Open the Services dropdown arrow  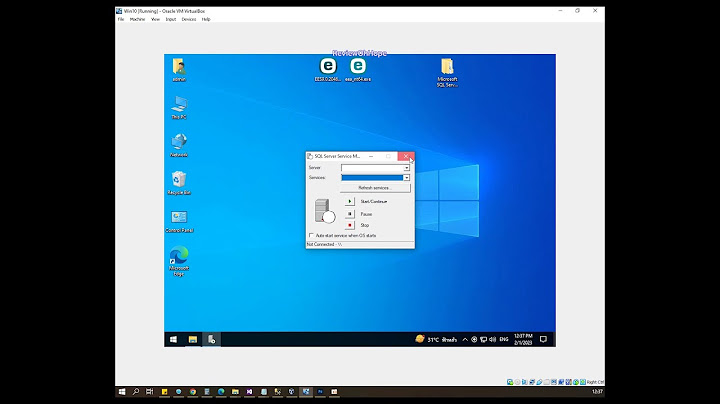406,178
